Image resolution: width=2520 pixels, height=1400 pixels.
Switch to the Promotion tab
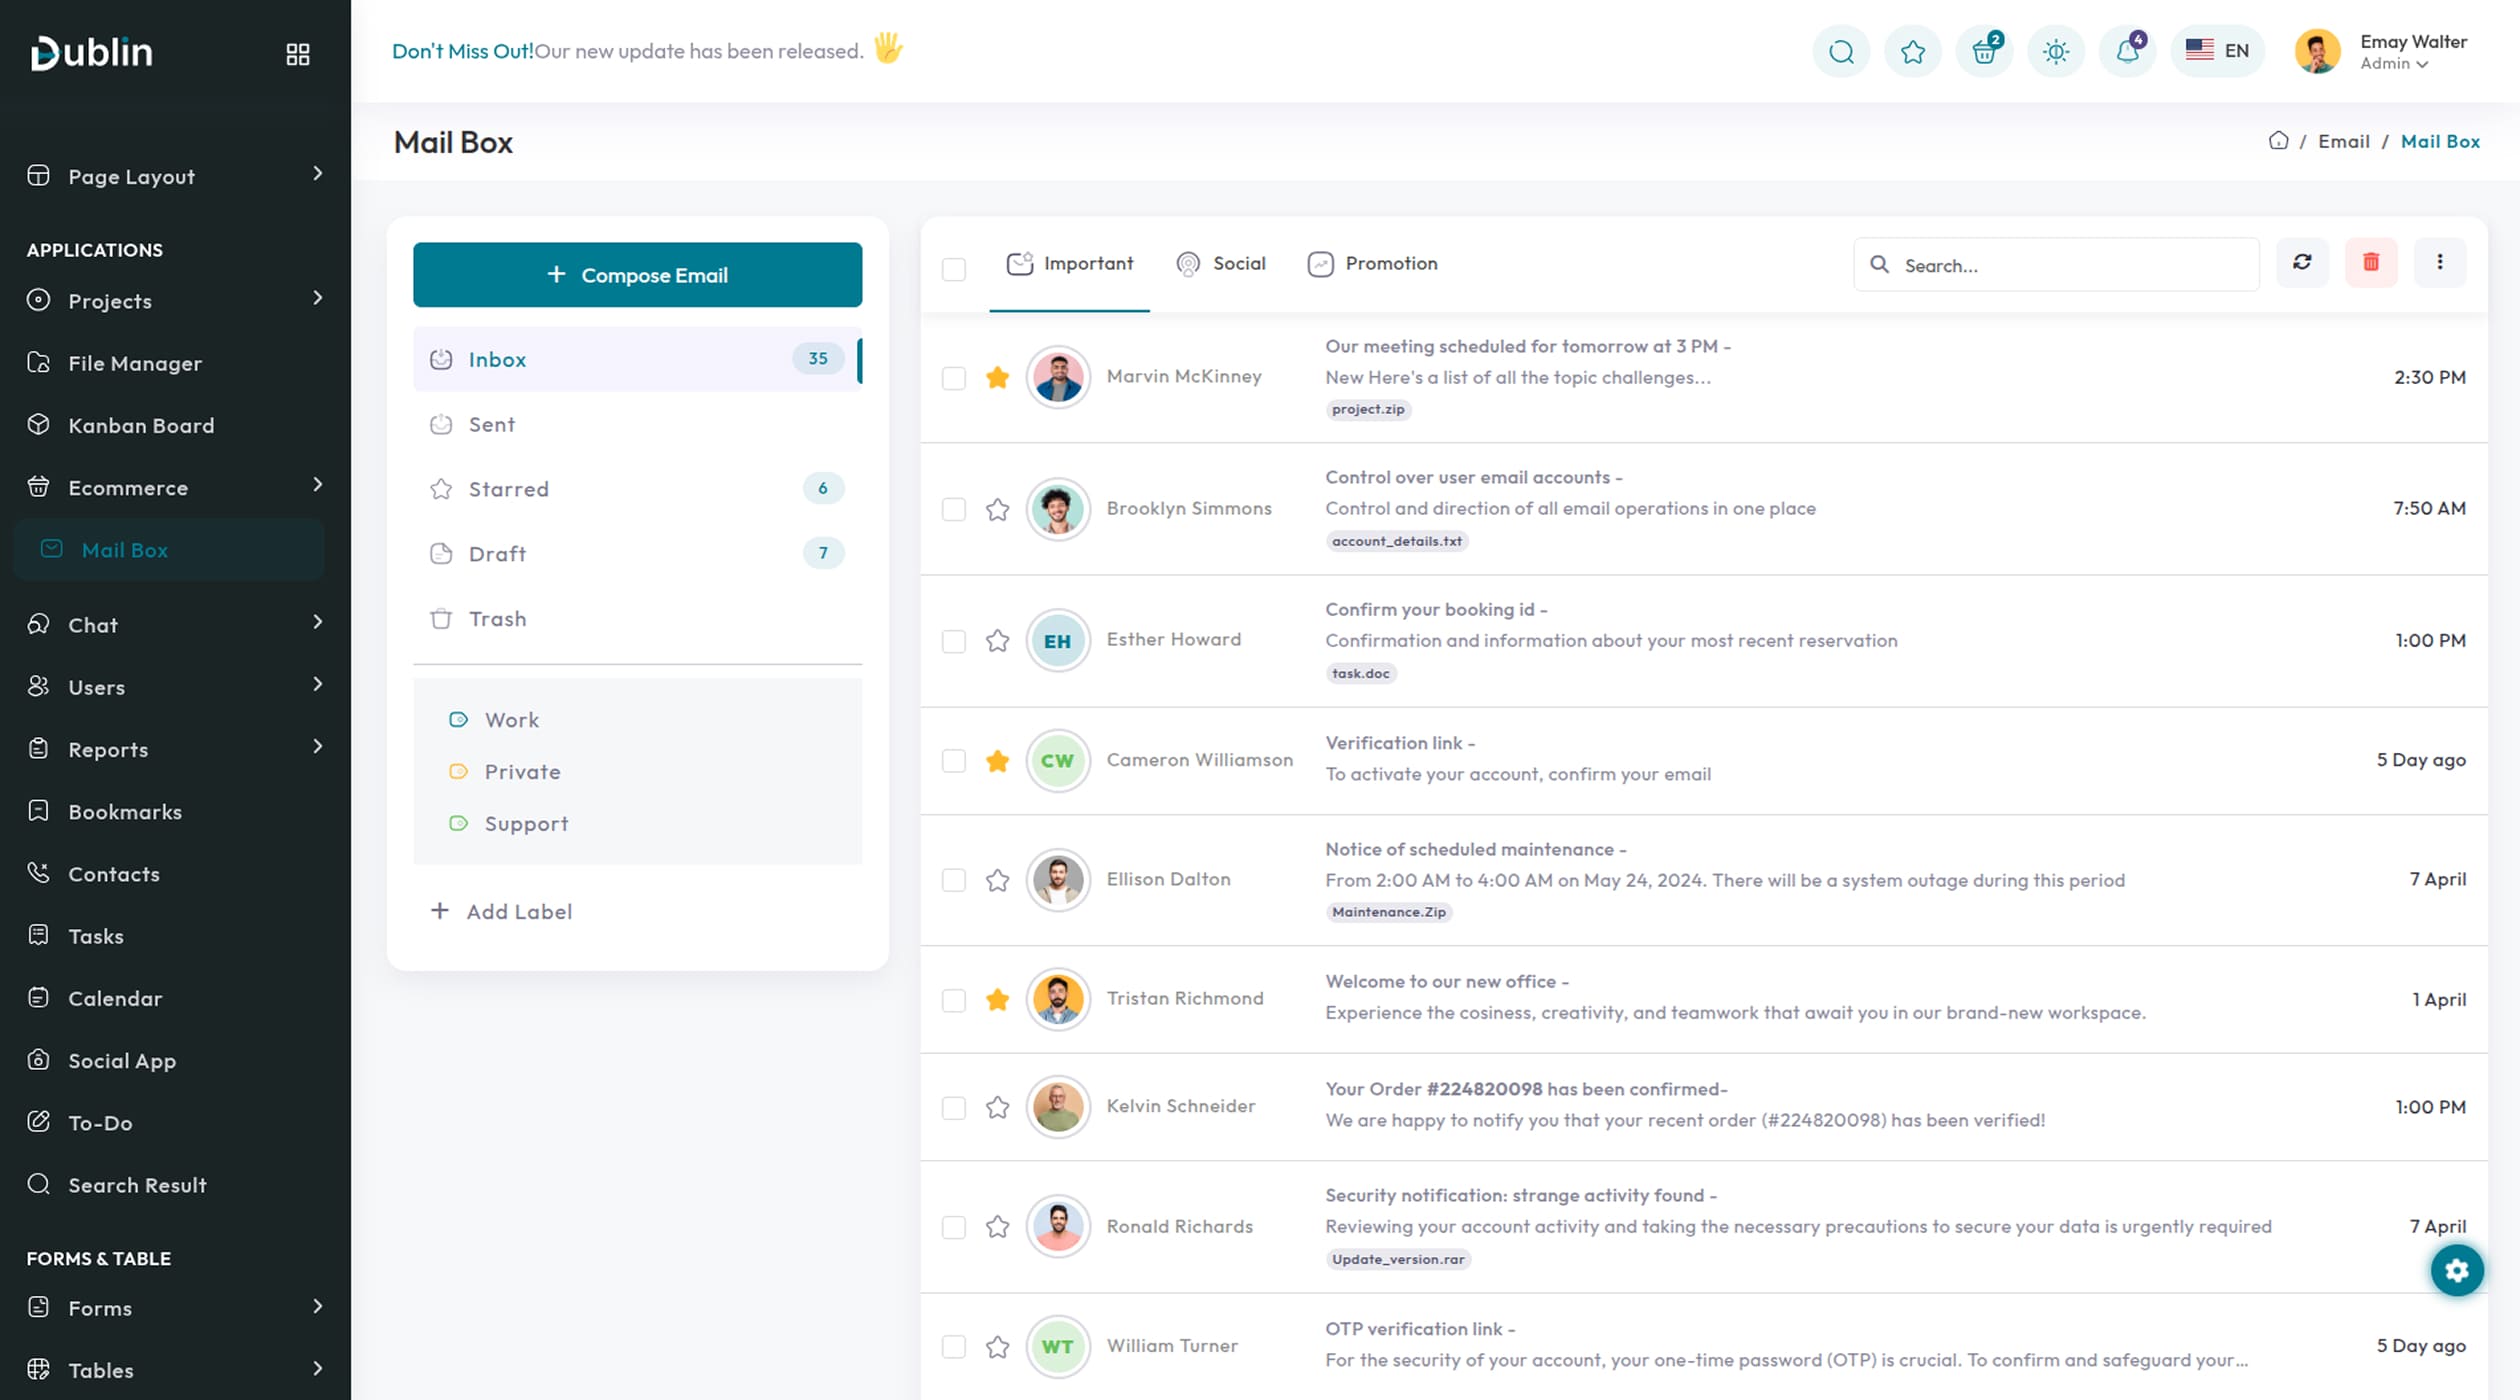[x=1372, y=264]
